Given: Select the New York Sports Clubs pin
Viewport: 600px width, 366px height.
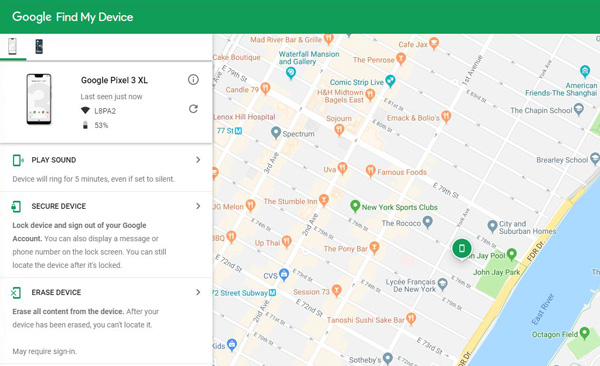Looking at the screenshot, I should tap(355, 206).
